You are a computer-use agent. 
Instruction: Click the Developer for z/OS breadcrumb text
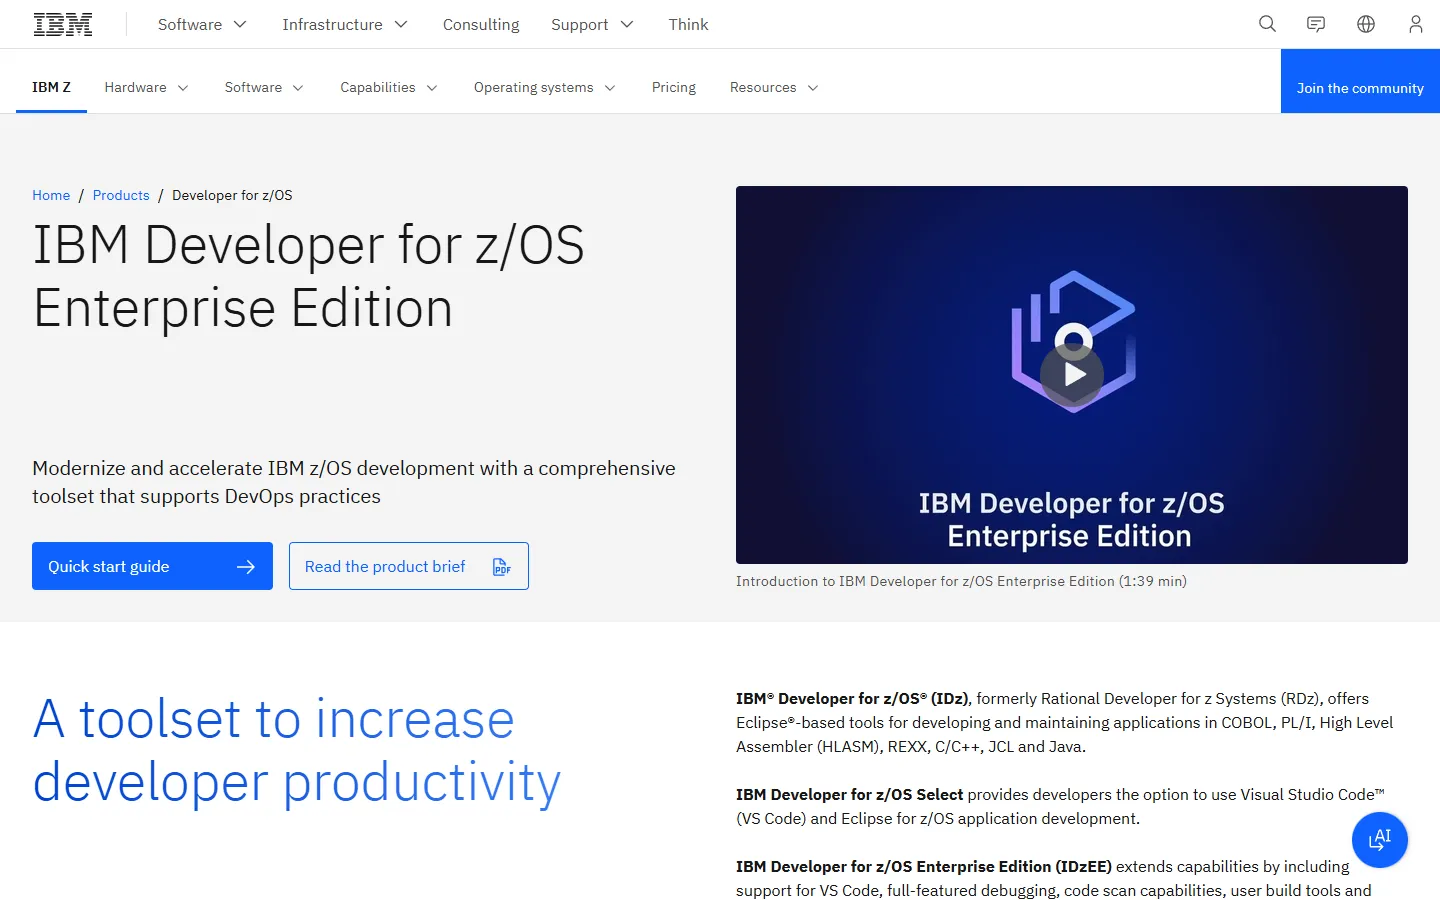232,195
